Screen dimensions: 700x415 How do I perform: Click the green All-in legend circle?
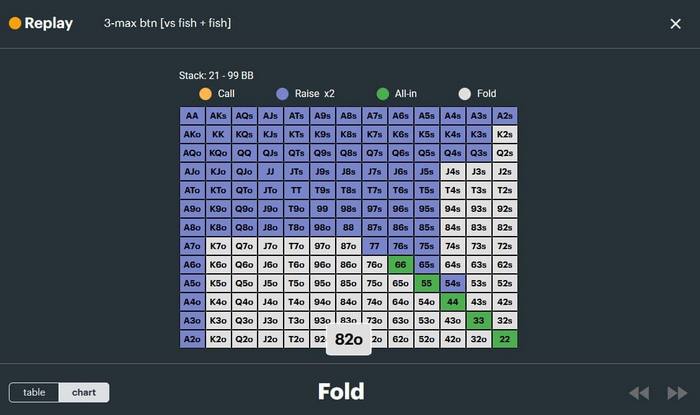click(x=382, y=93)
